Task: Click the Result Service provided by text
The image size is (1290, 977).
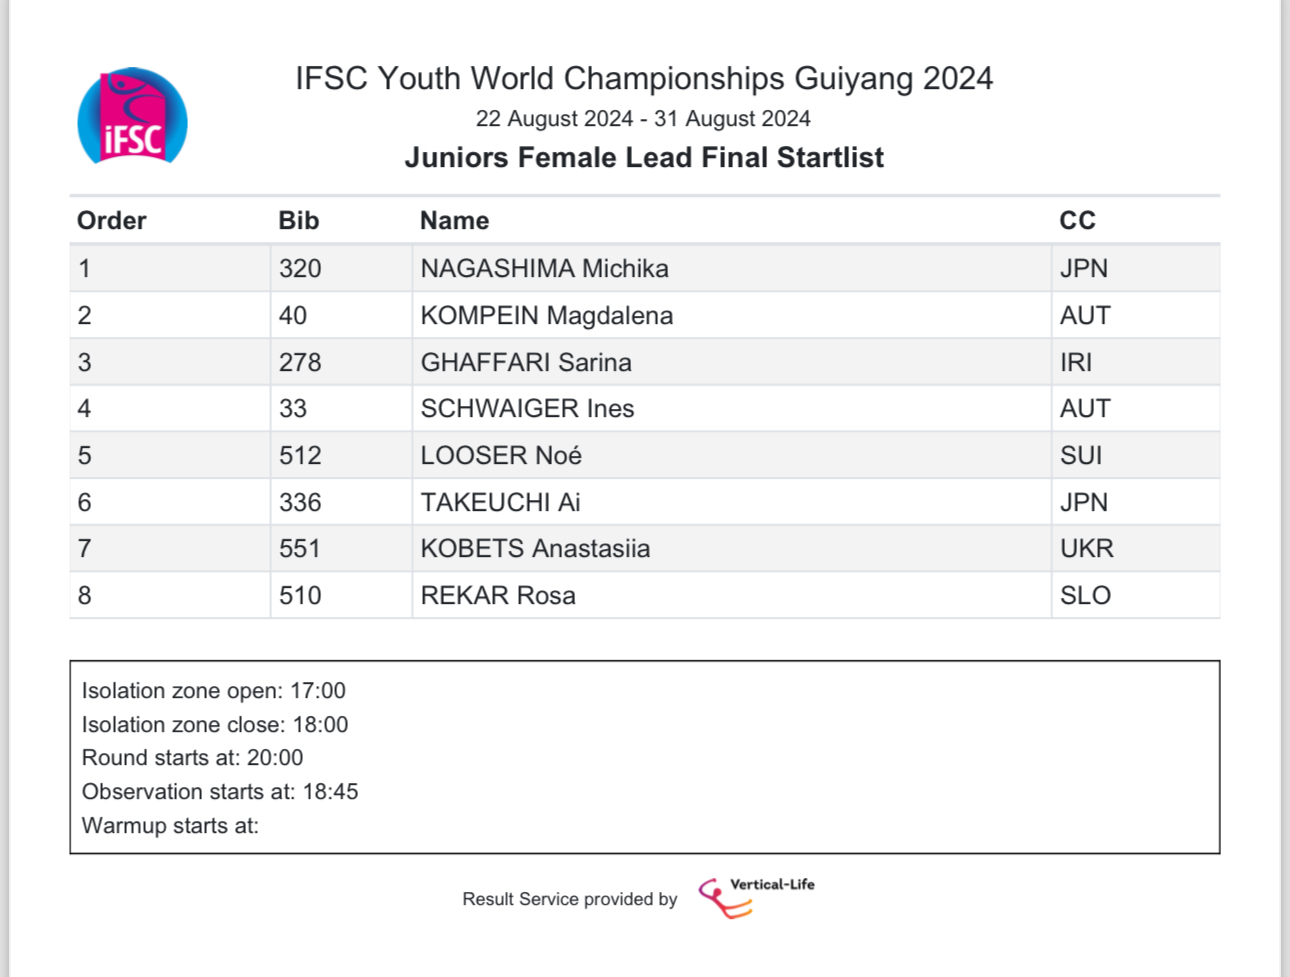Action: pos(569,899)
